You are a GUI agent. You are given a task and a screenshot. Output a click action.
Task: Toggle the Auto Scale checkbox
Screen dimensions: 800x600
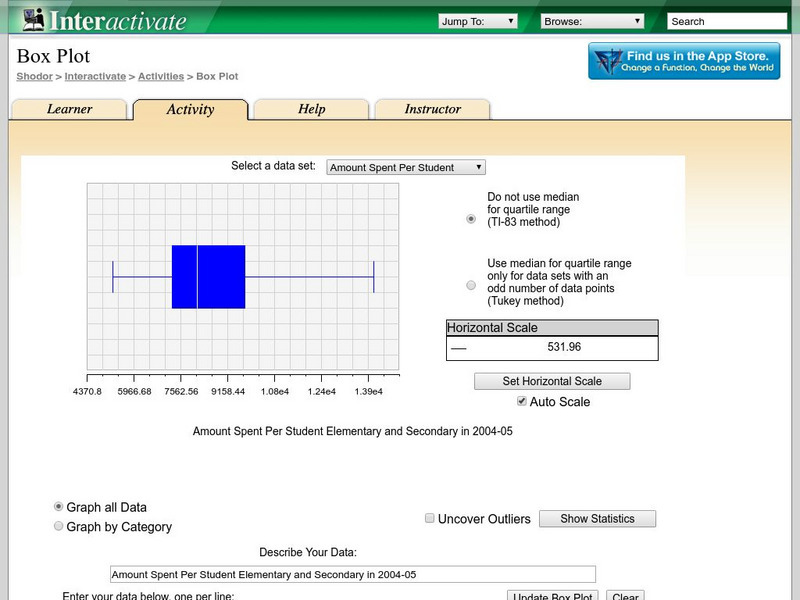[521, 401]
